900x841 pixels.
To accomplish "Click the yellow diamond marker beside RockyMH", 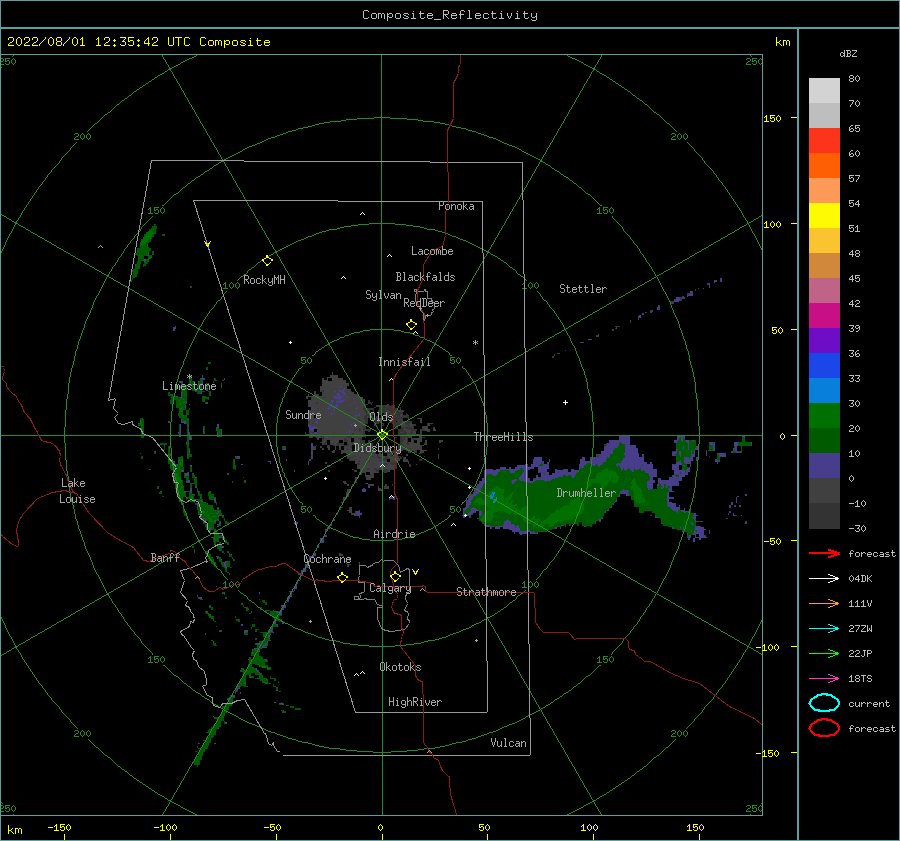I will click(267, 261).
